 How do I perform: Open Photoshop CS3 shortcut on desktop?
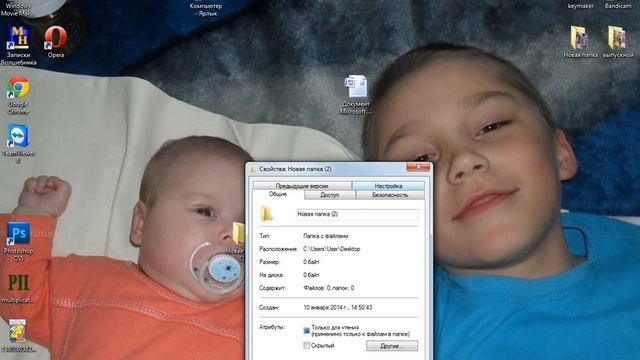[x=18, y=241]
